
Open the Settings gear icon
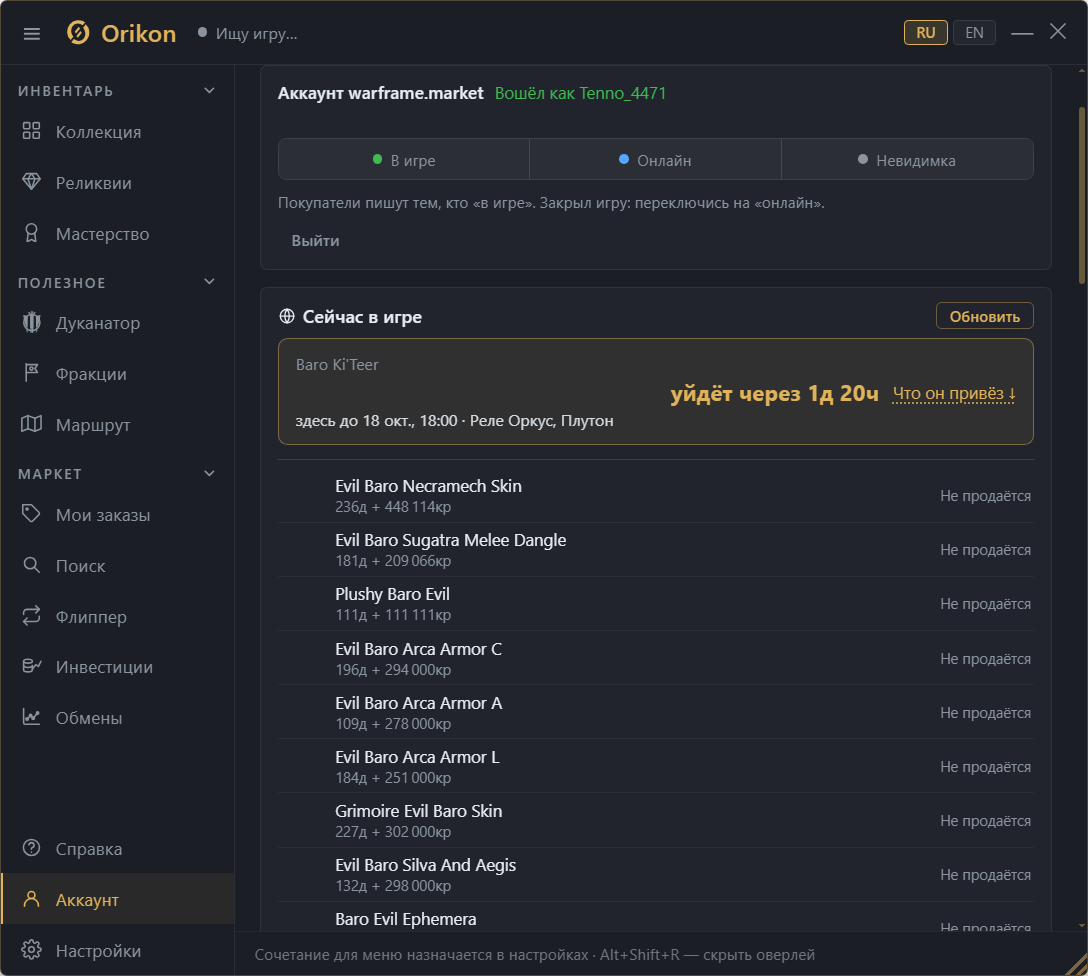click(31, 950)
